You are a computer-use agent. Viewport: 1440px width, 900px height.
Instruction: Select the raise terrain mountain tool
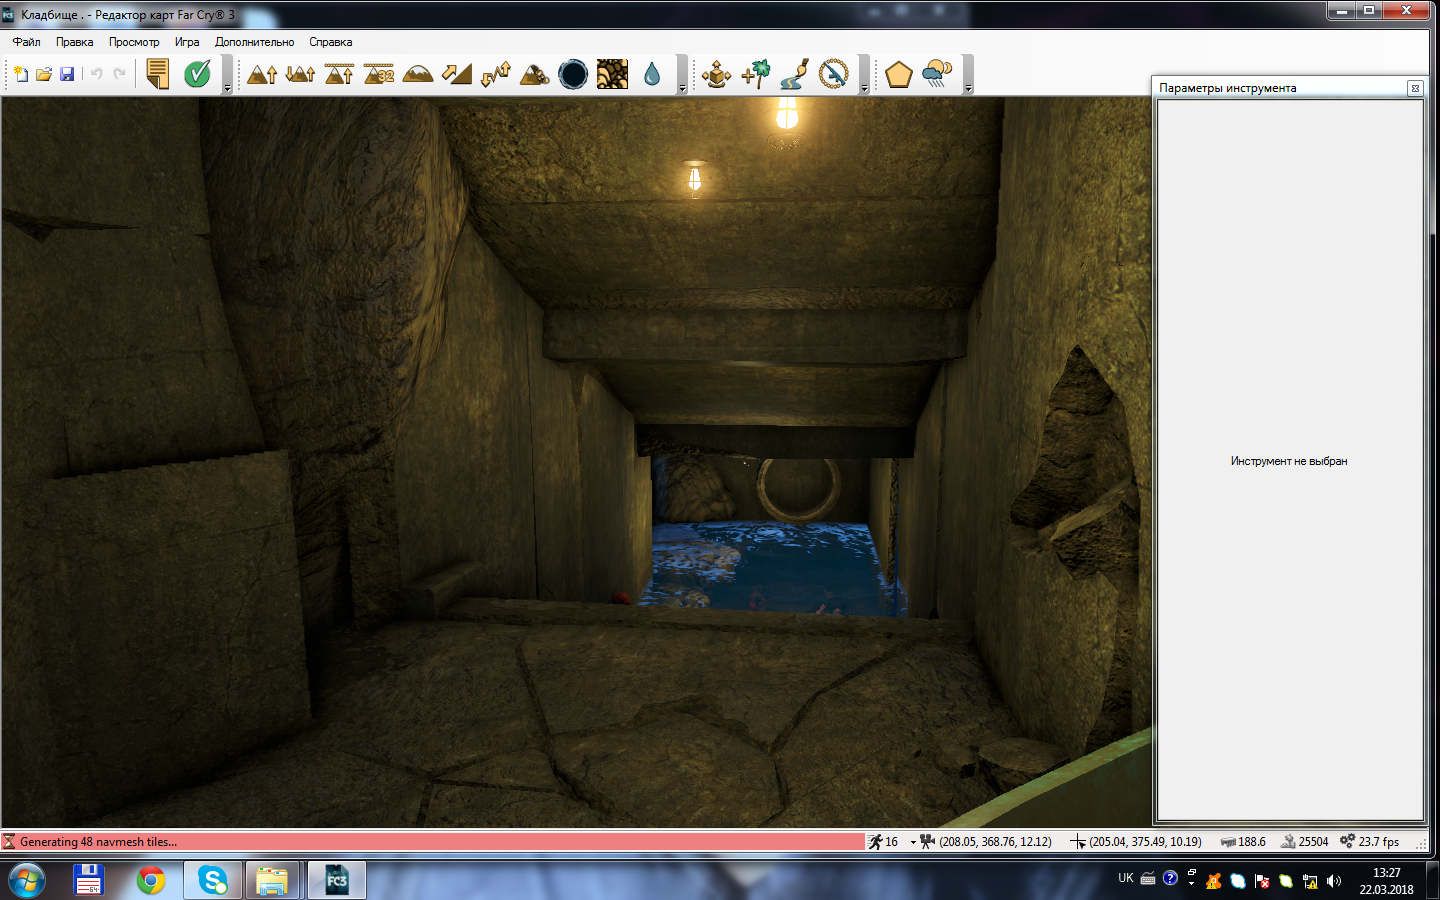click(262, 74)
